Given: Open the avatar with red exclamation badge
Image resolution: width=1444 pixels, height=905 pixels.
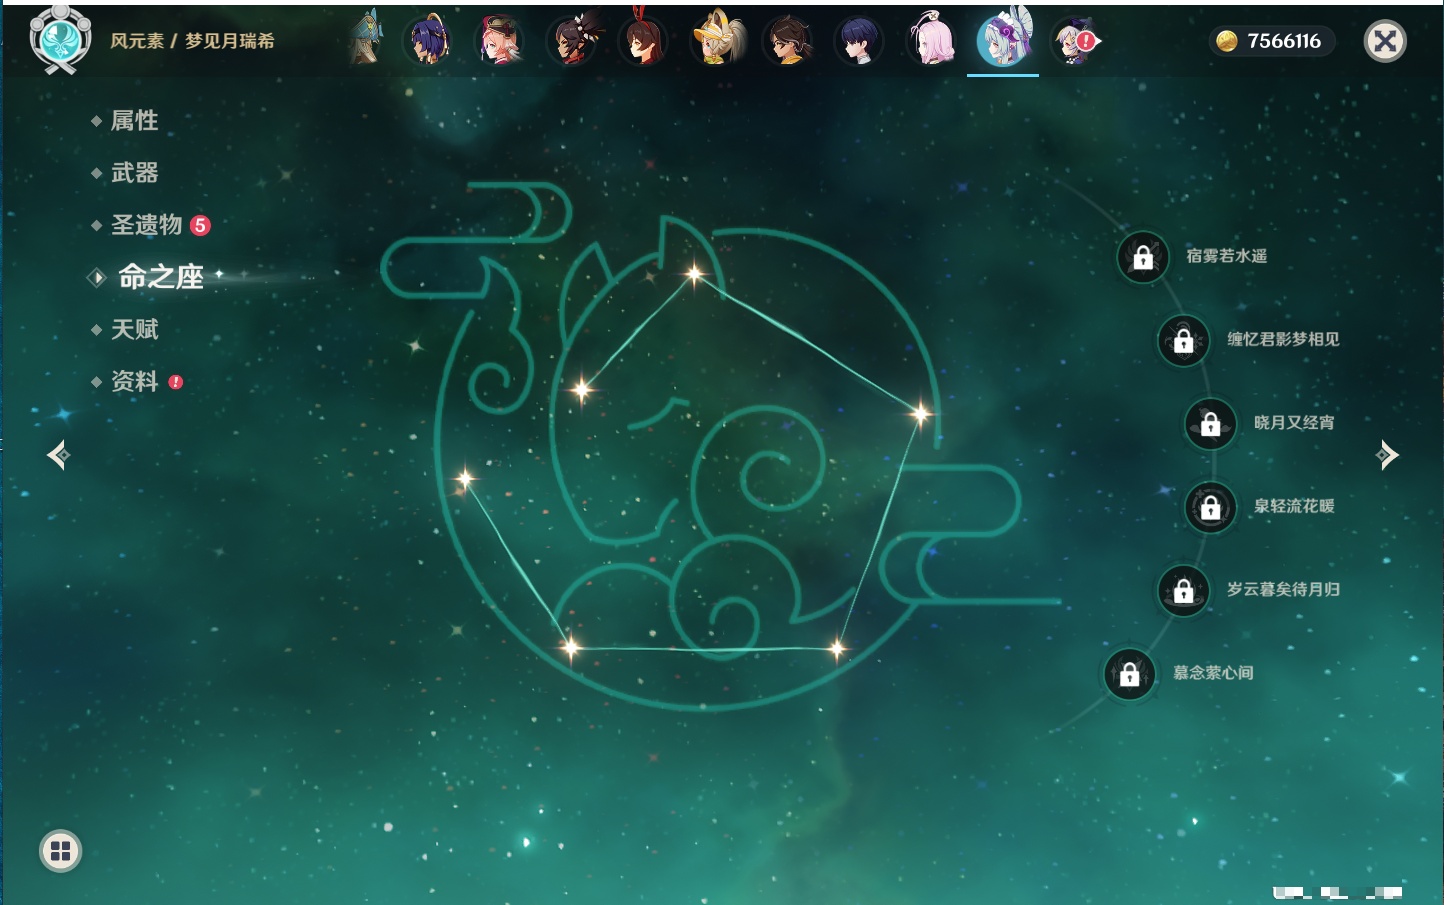Looking at the screenshot, I should tap(1076, 41).
